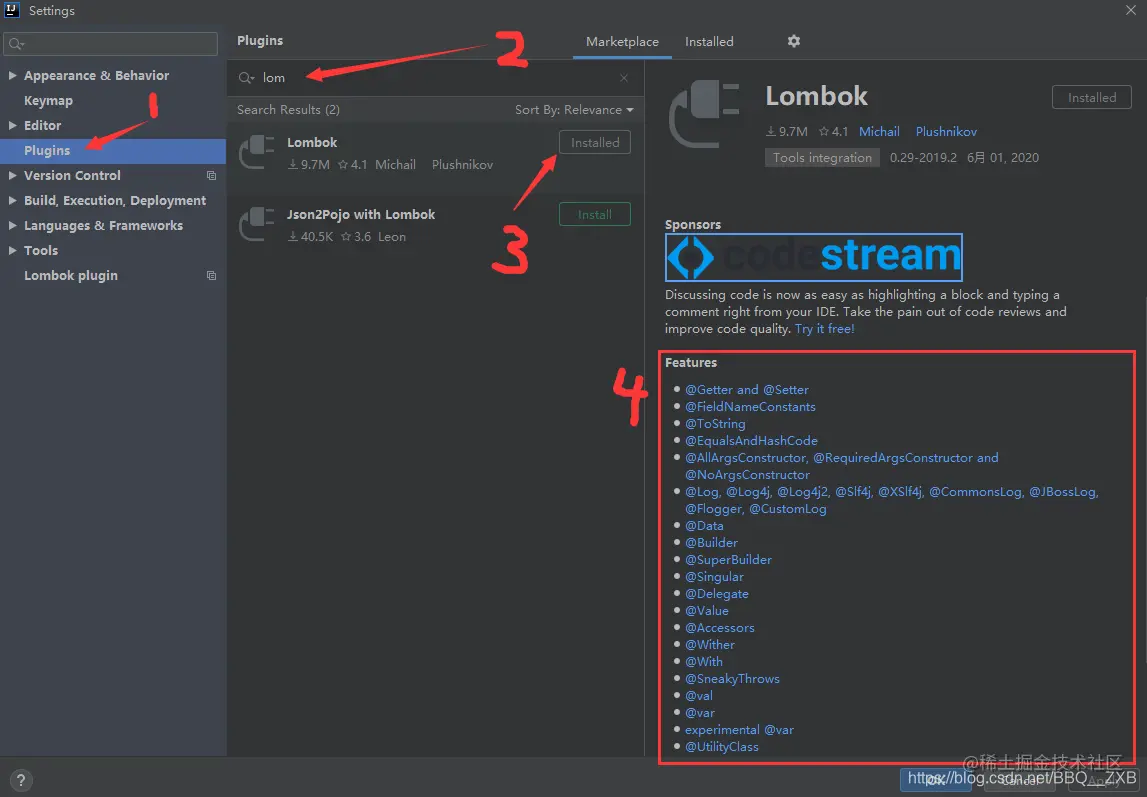Expand the Tools settings section

point(12,250)
